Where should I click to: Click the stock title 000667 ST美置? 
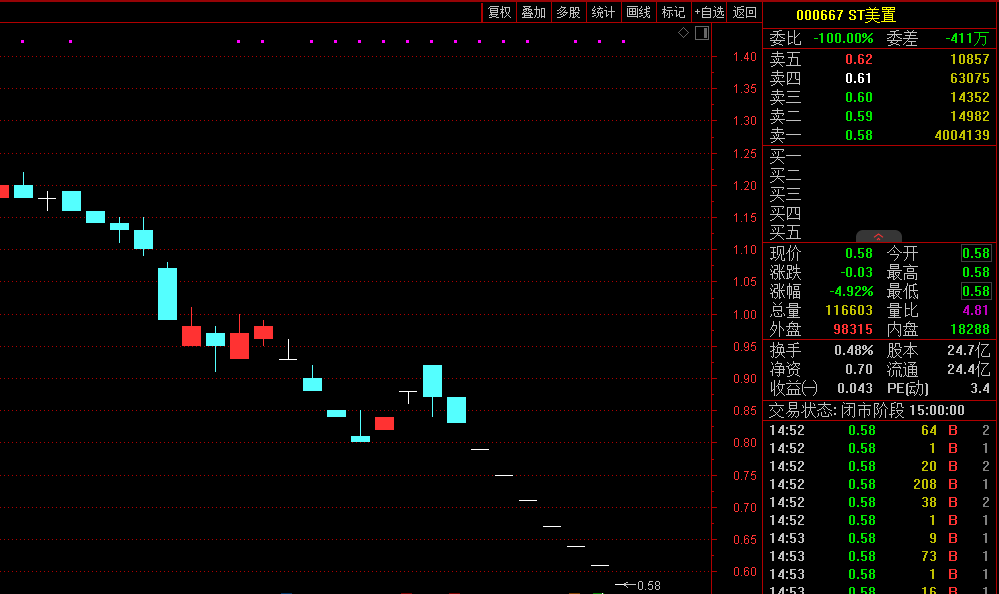click(845, 15)
